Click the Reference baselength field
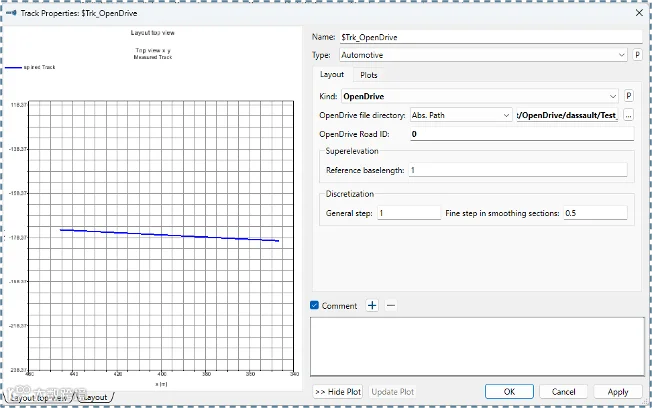 [518, 170]
